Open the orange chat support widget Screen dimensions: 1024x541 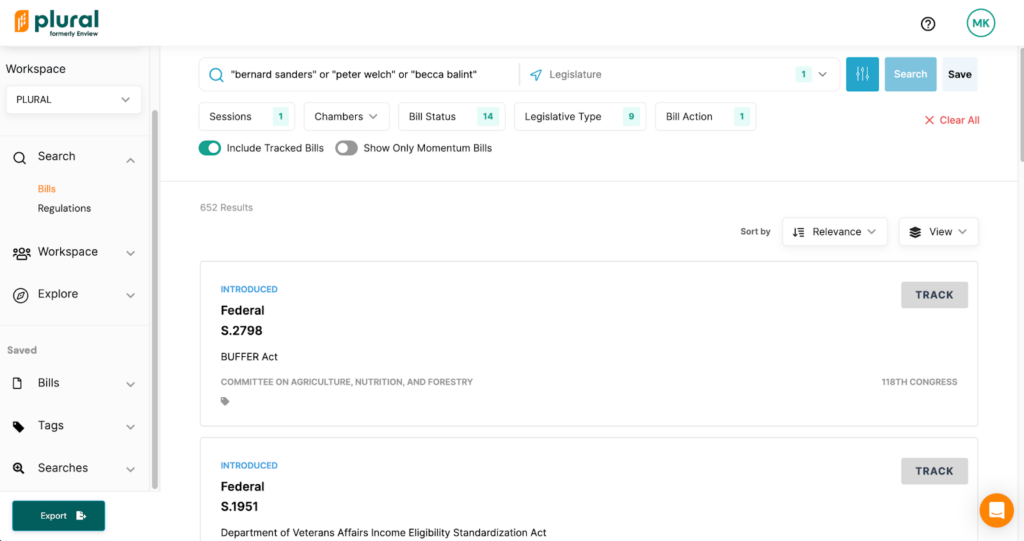click(996, 510)
